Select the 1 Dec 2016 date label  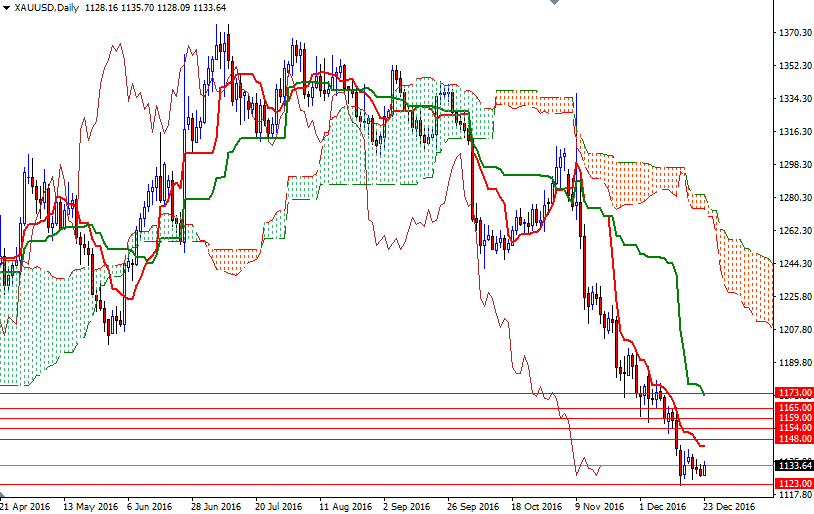pyautogui.click(x=662, y=507)
